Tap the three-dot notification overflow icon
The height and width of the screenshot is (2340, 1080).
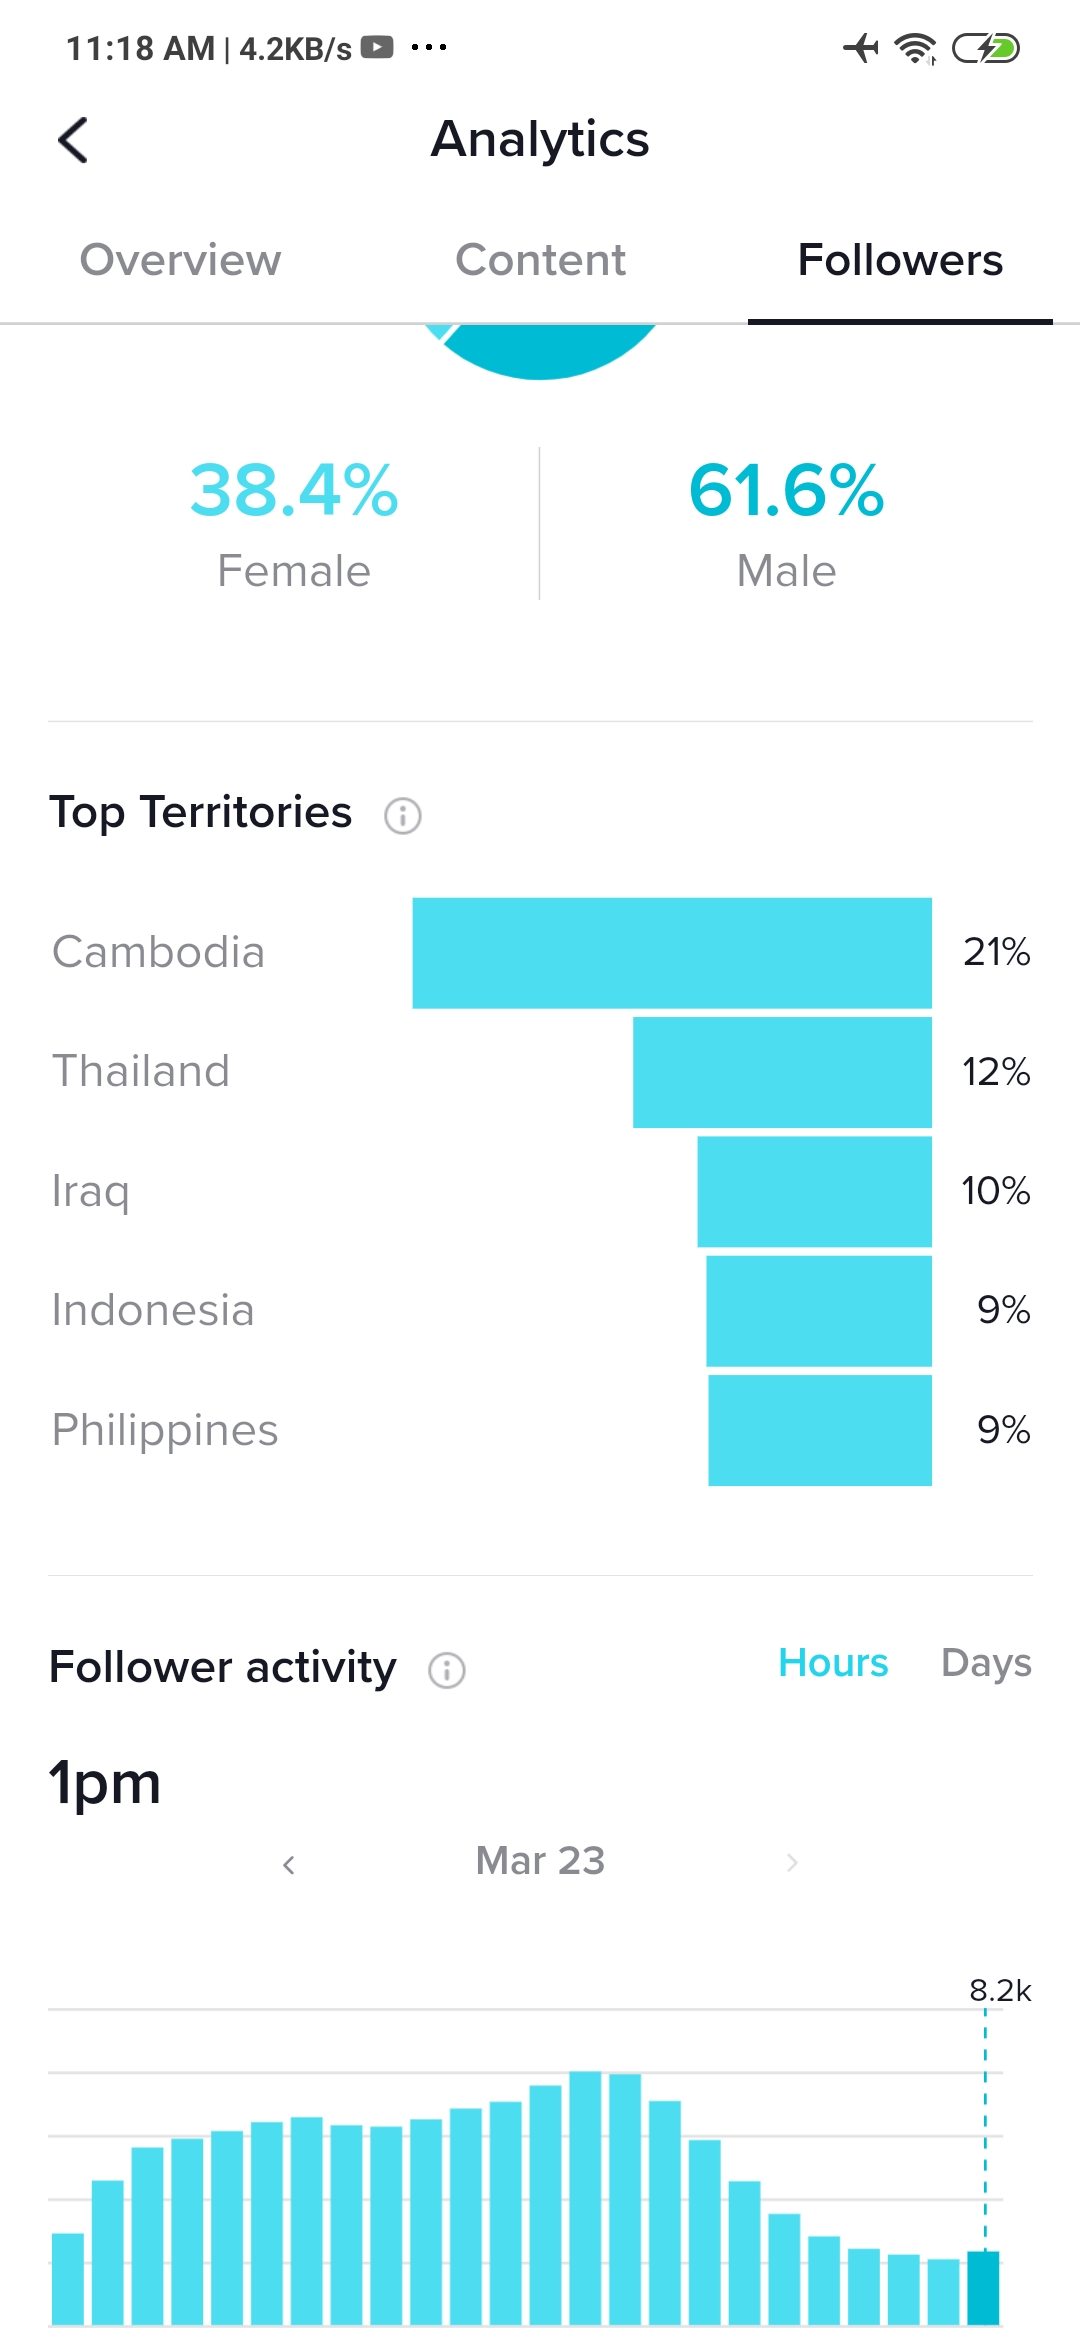(429, 47)
